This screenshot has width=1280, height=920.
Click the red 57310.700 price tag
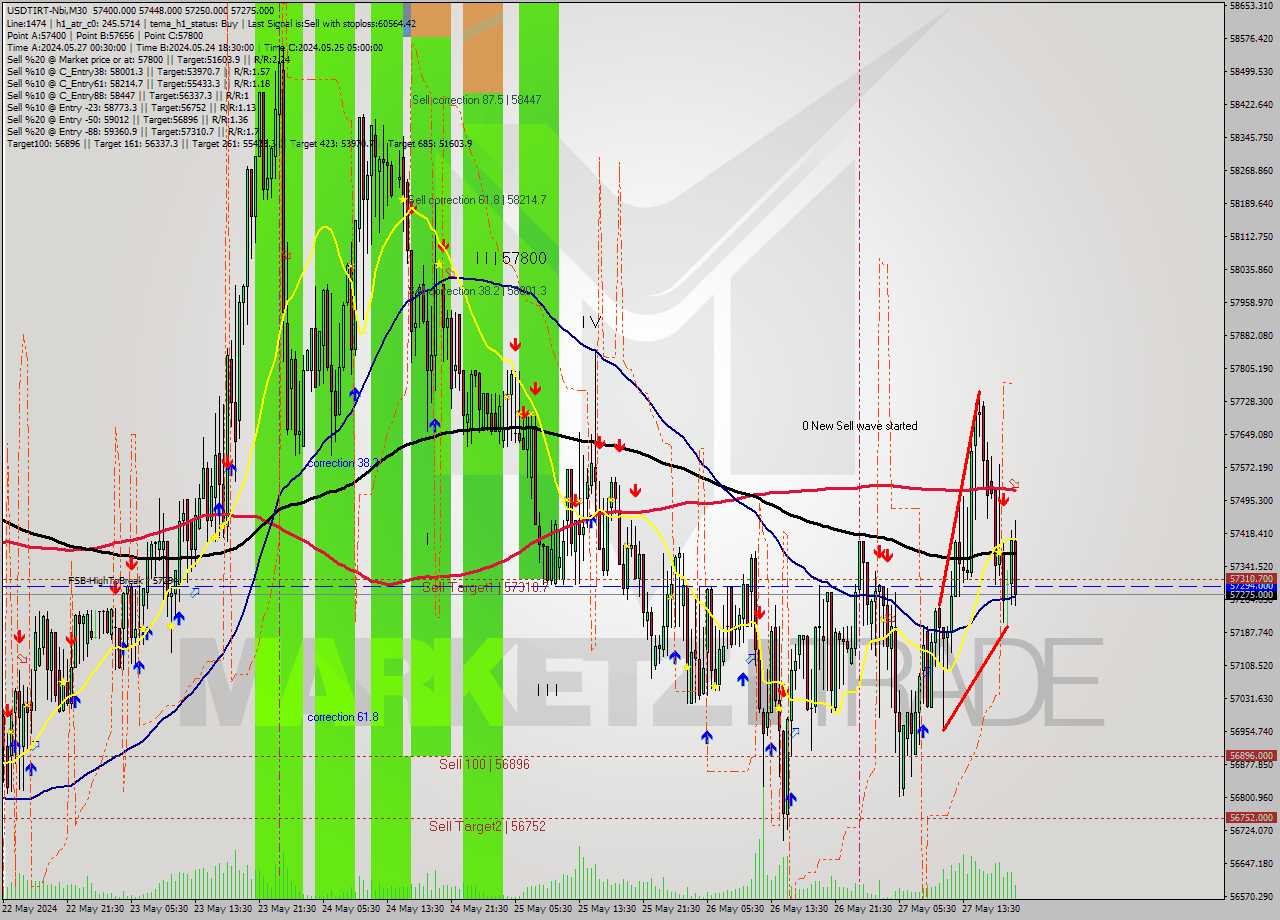1251,578
